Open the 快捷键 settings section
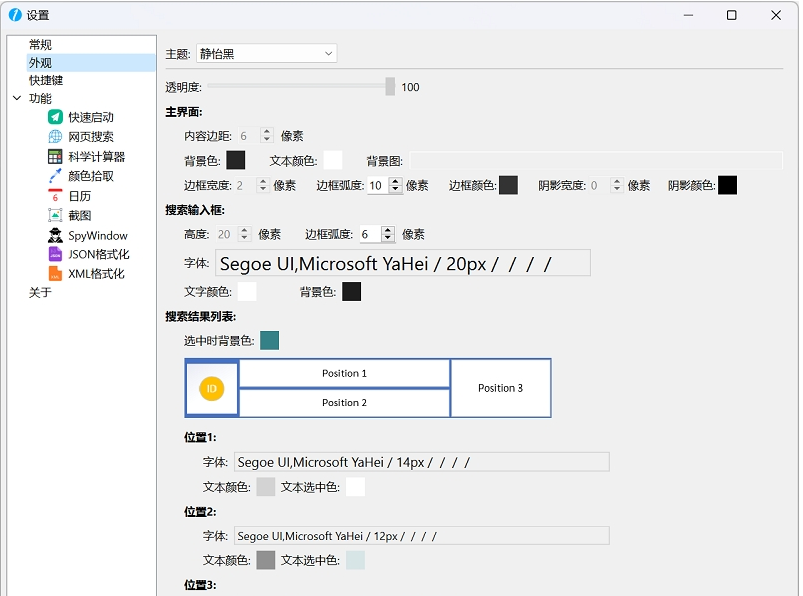 pyautogui.click(x=45, y=80)
